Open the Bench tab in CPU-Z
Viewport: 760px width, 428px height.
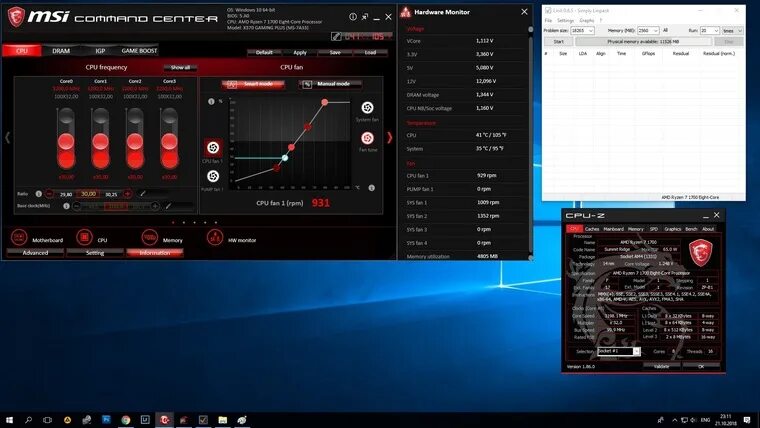coord(691,229)
